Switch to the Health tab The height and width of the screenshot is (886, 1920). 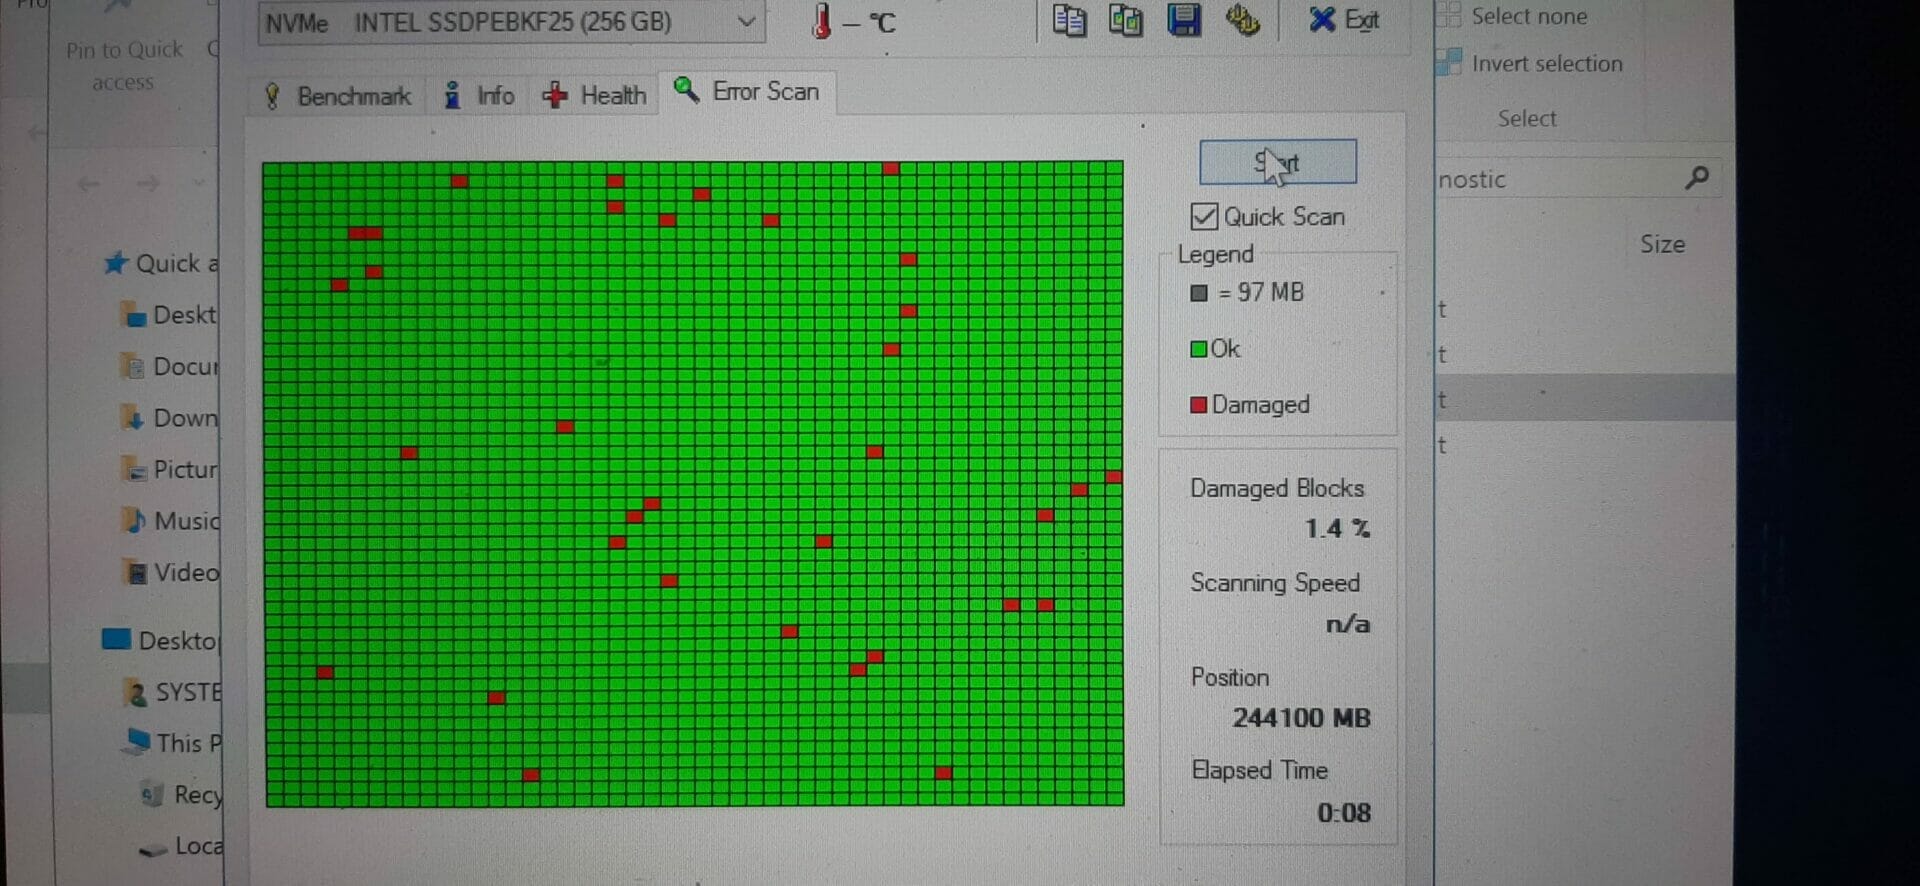pos(596,96)
